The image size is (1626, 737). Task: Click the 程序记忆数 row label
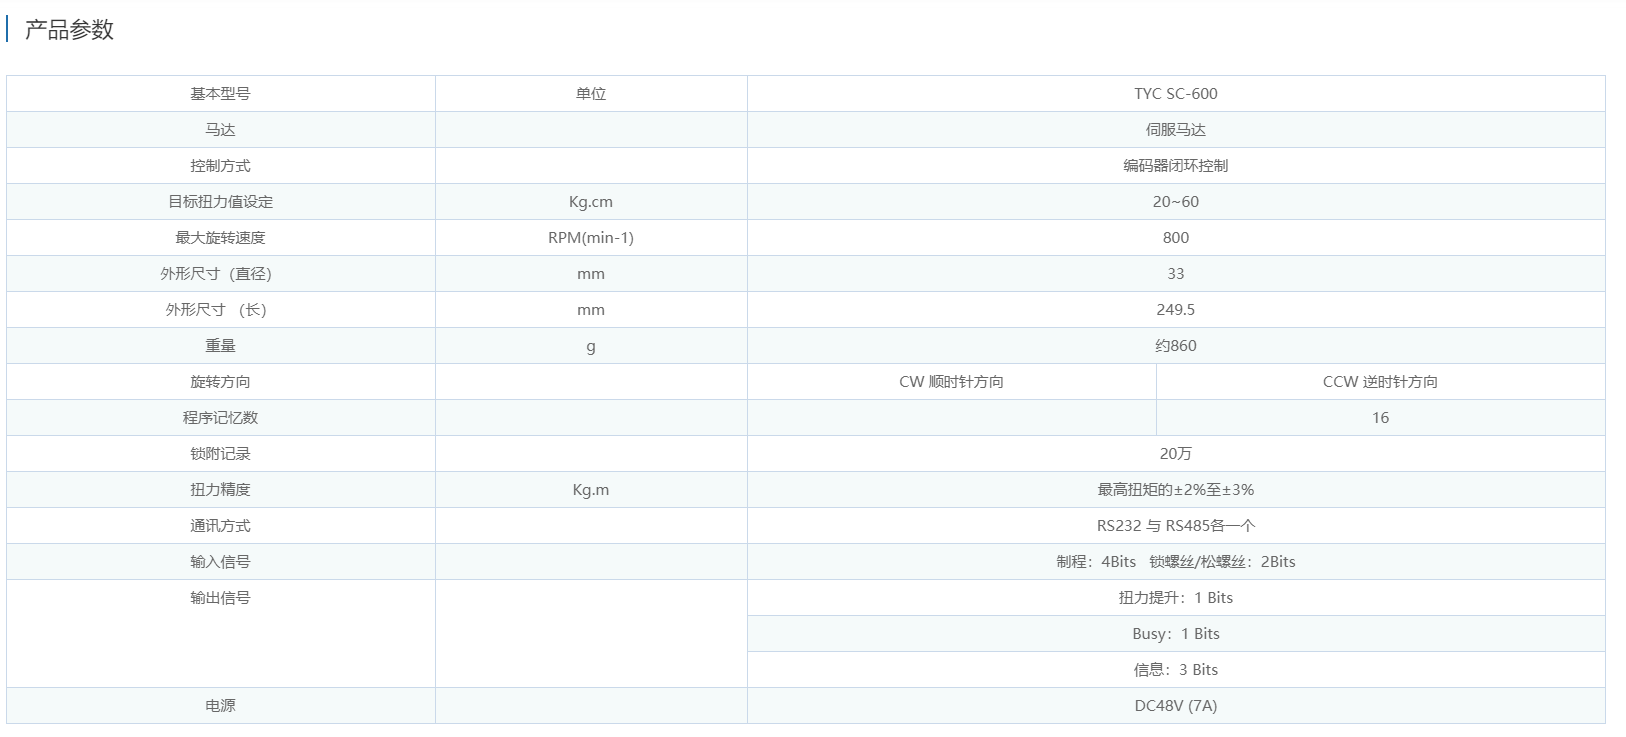(220, 418)
